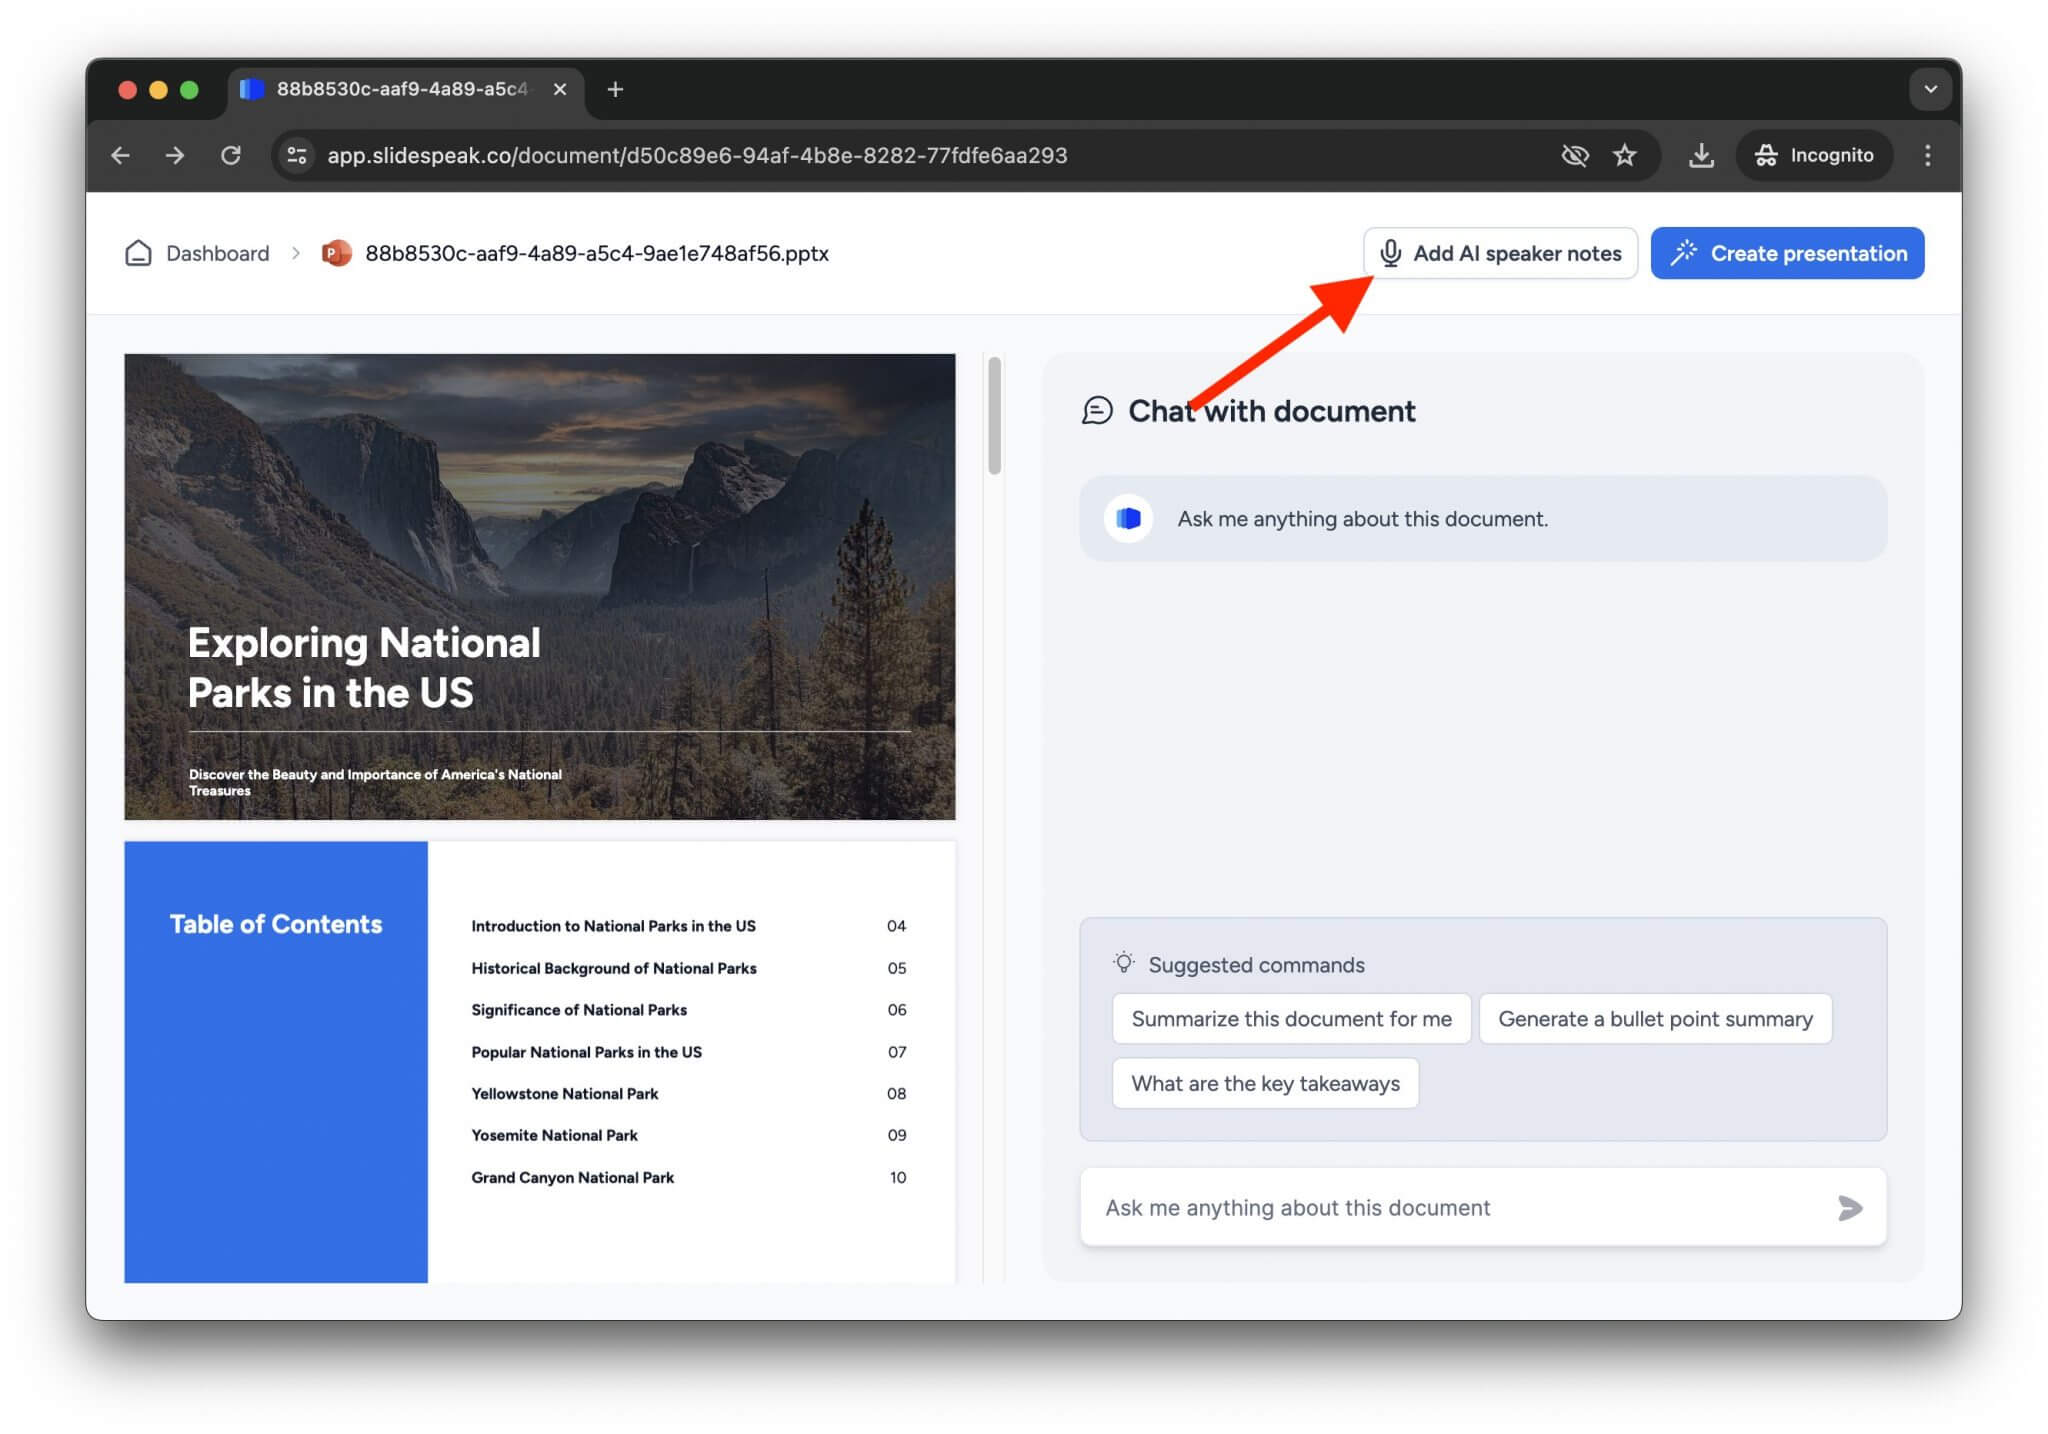Open the Chrome three-dot menu
This screenshot has width=2048, height=1434.
(1929, 155)
